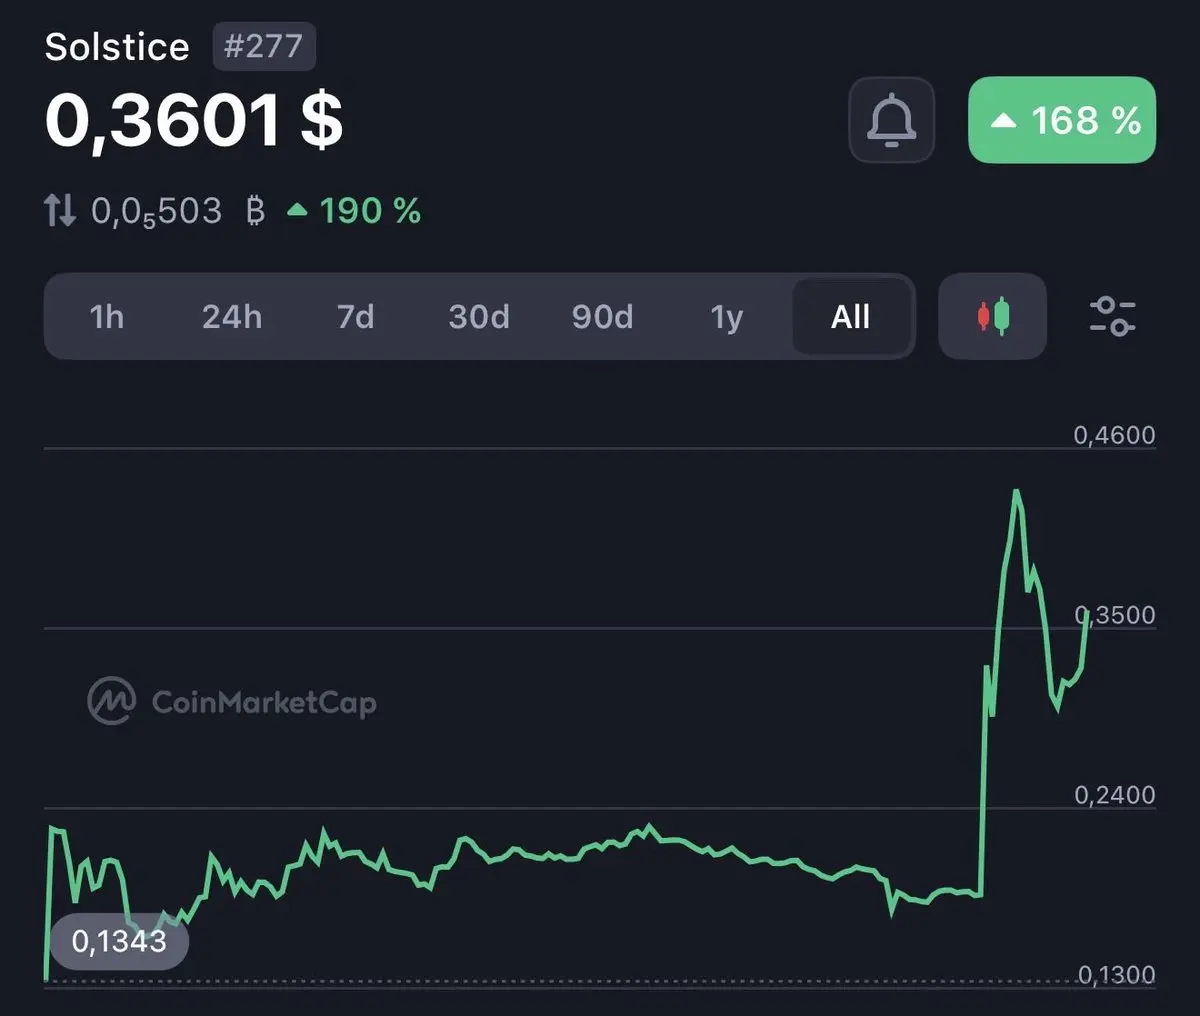Select the 1h time range
Screen dimensions: 1200x1016
(107, 317)
